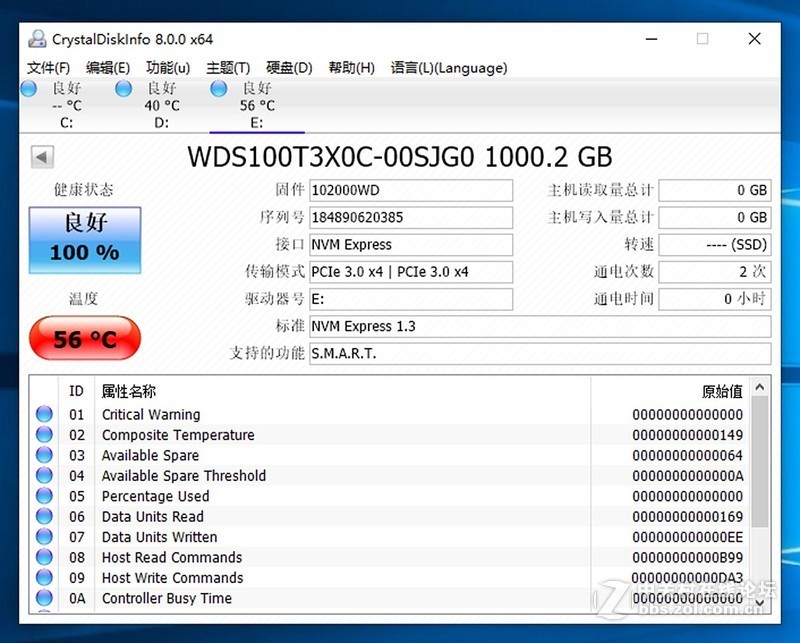The width and height of the screenshot is (800, 643).
Task: Open the 文件(F) menu
Action: [x=50, y=67]
